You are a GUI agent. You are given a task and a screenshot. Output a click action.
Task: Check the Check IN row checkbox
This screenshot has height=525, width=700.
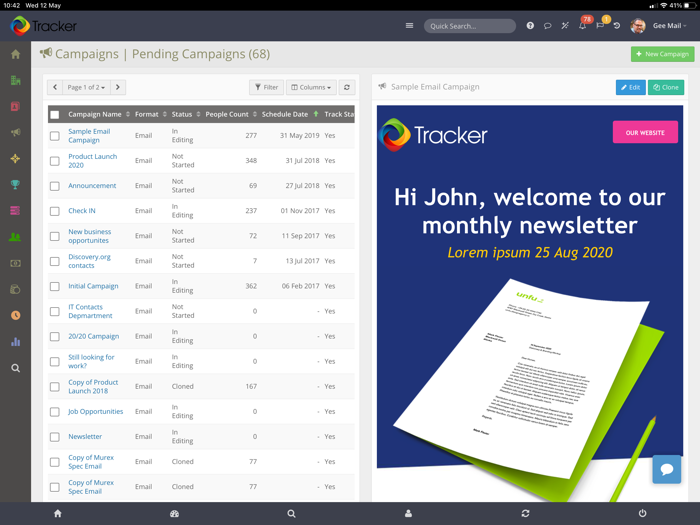[55, 211]
